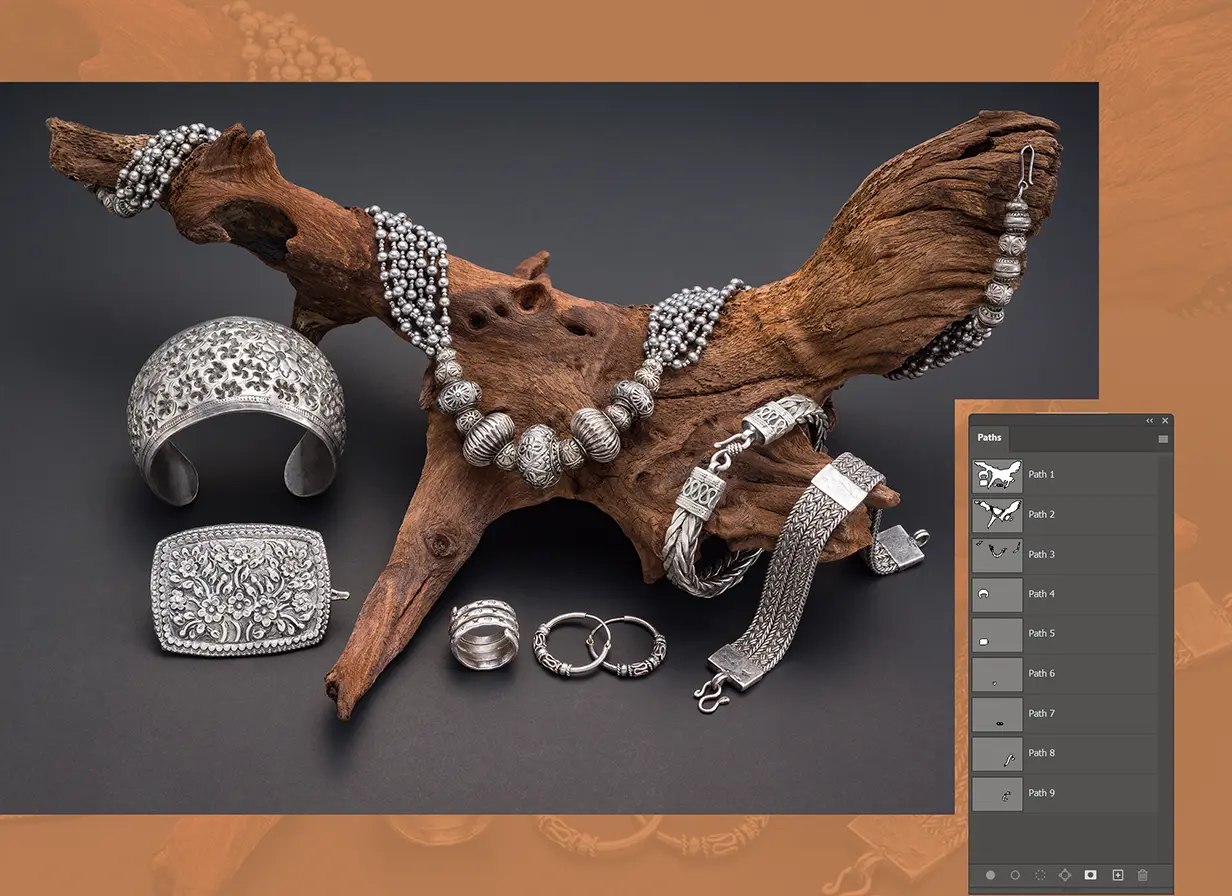
Task: Click the 'Path 4' label
Action: tap(1041, 594)
